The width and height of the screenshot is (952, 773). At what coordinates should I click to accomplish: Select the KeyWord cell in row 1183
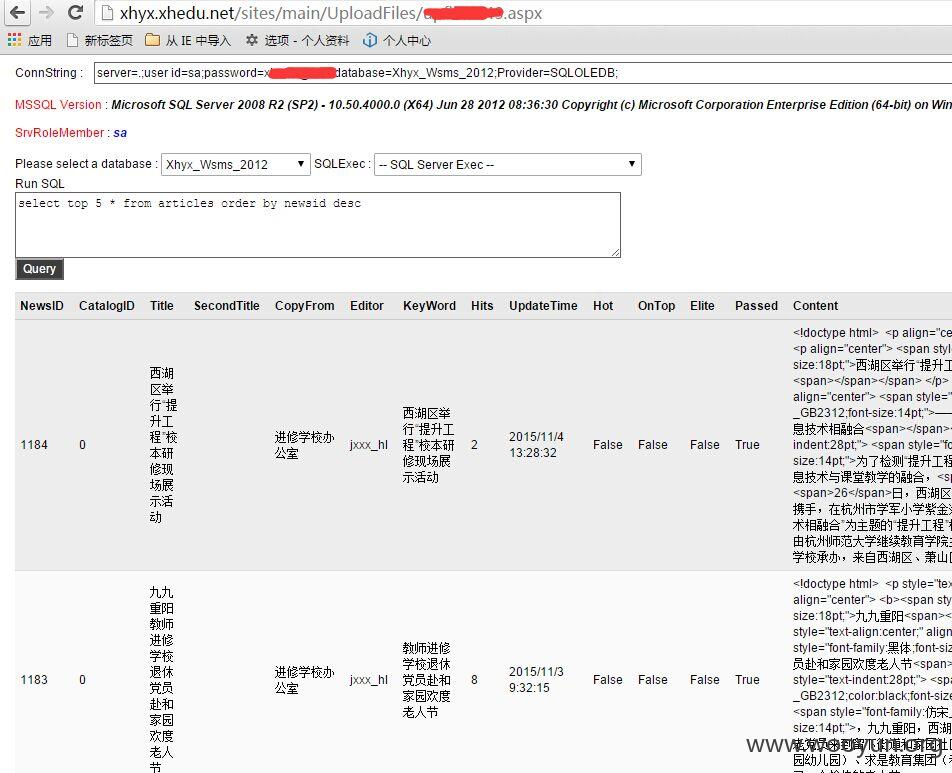tap(427, 680)
